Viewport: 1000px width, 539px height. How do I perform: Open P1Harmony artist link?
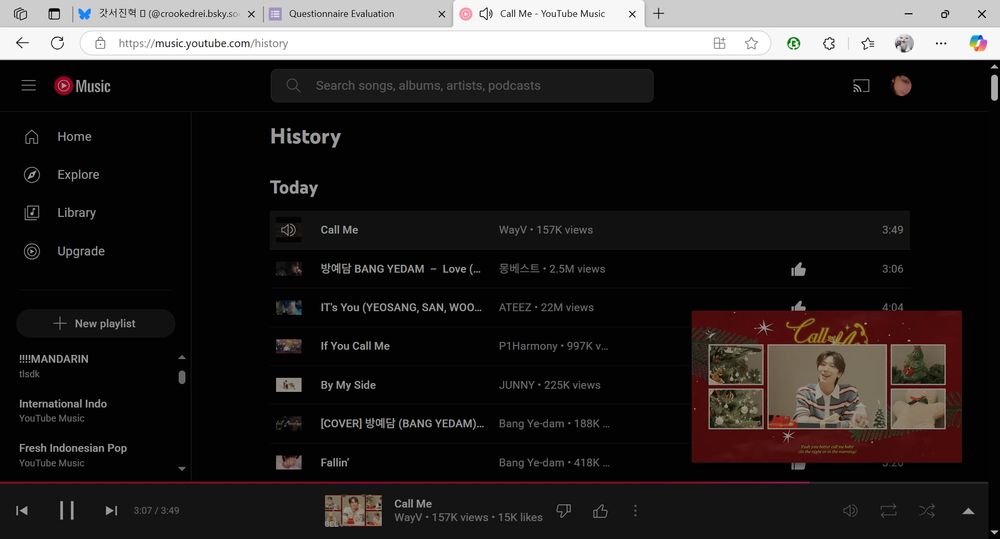[x=528, y=346]
